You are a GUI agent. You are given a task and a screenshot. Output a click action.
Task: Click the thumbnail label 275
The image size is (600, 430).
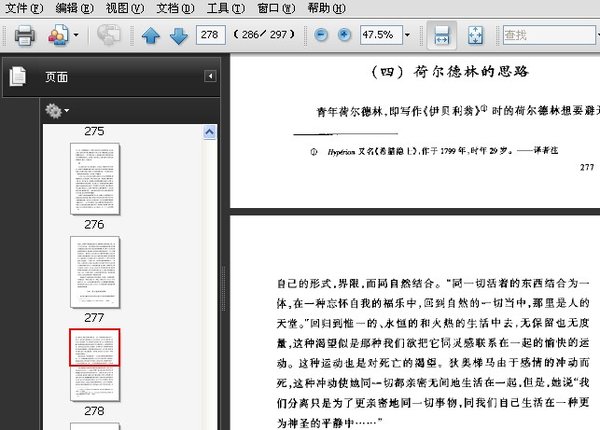tap(94, 131)
